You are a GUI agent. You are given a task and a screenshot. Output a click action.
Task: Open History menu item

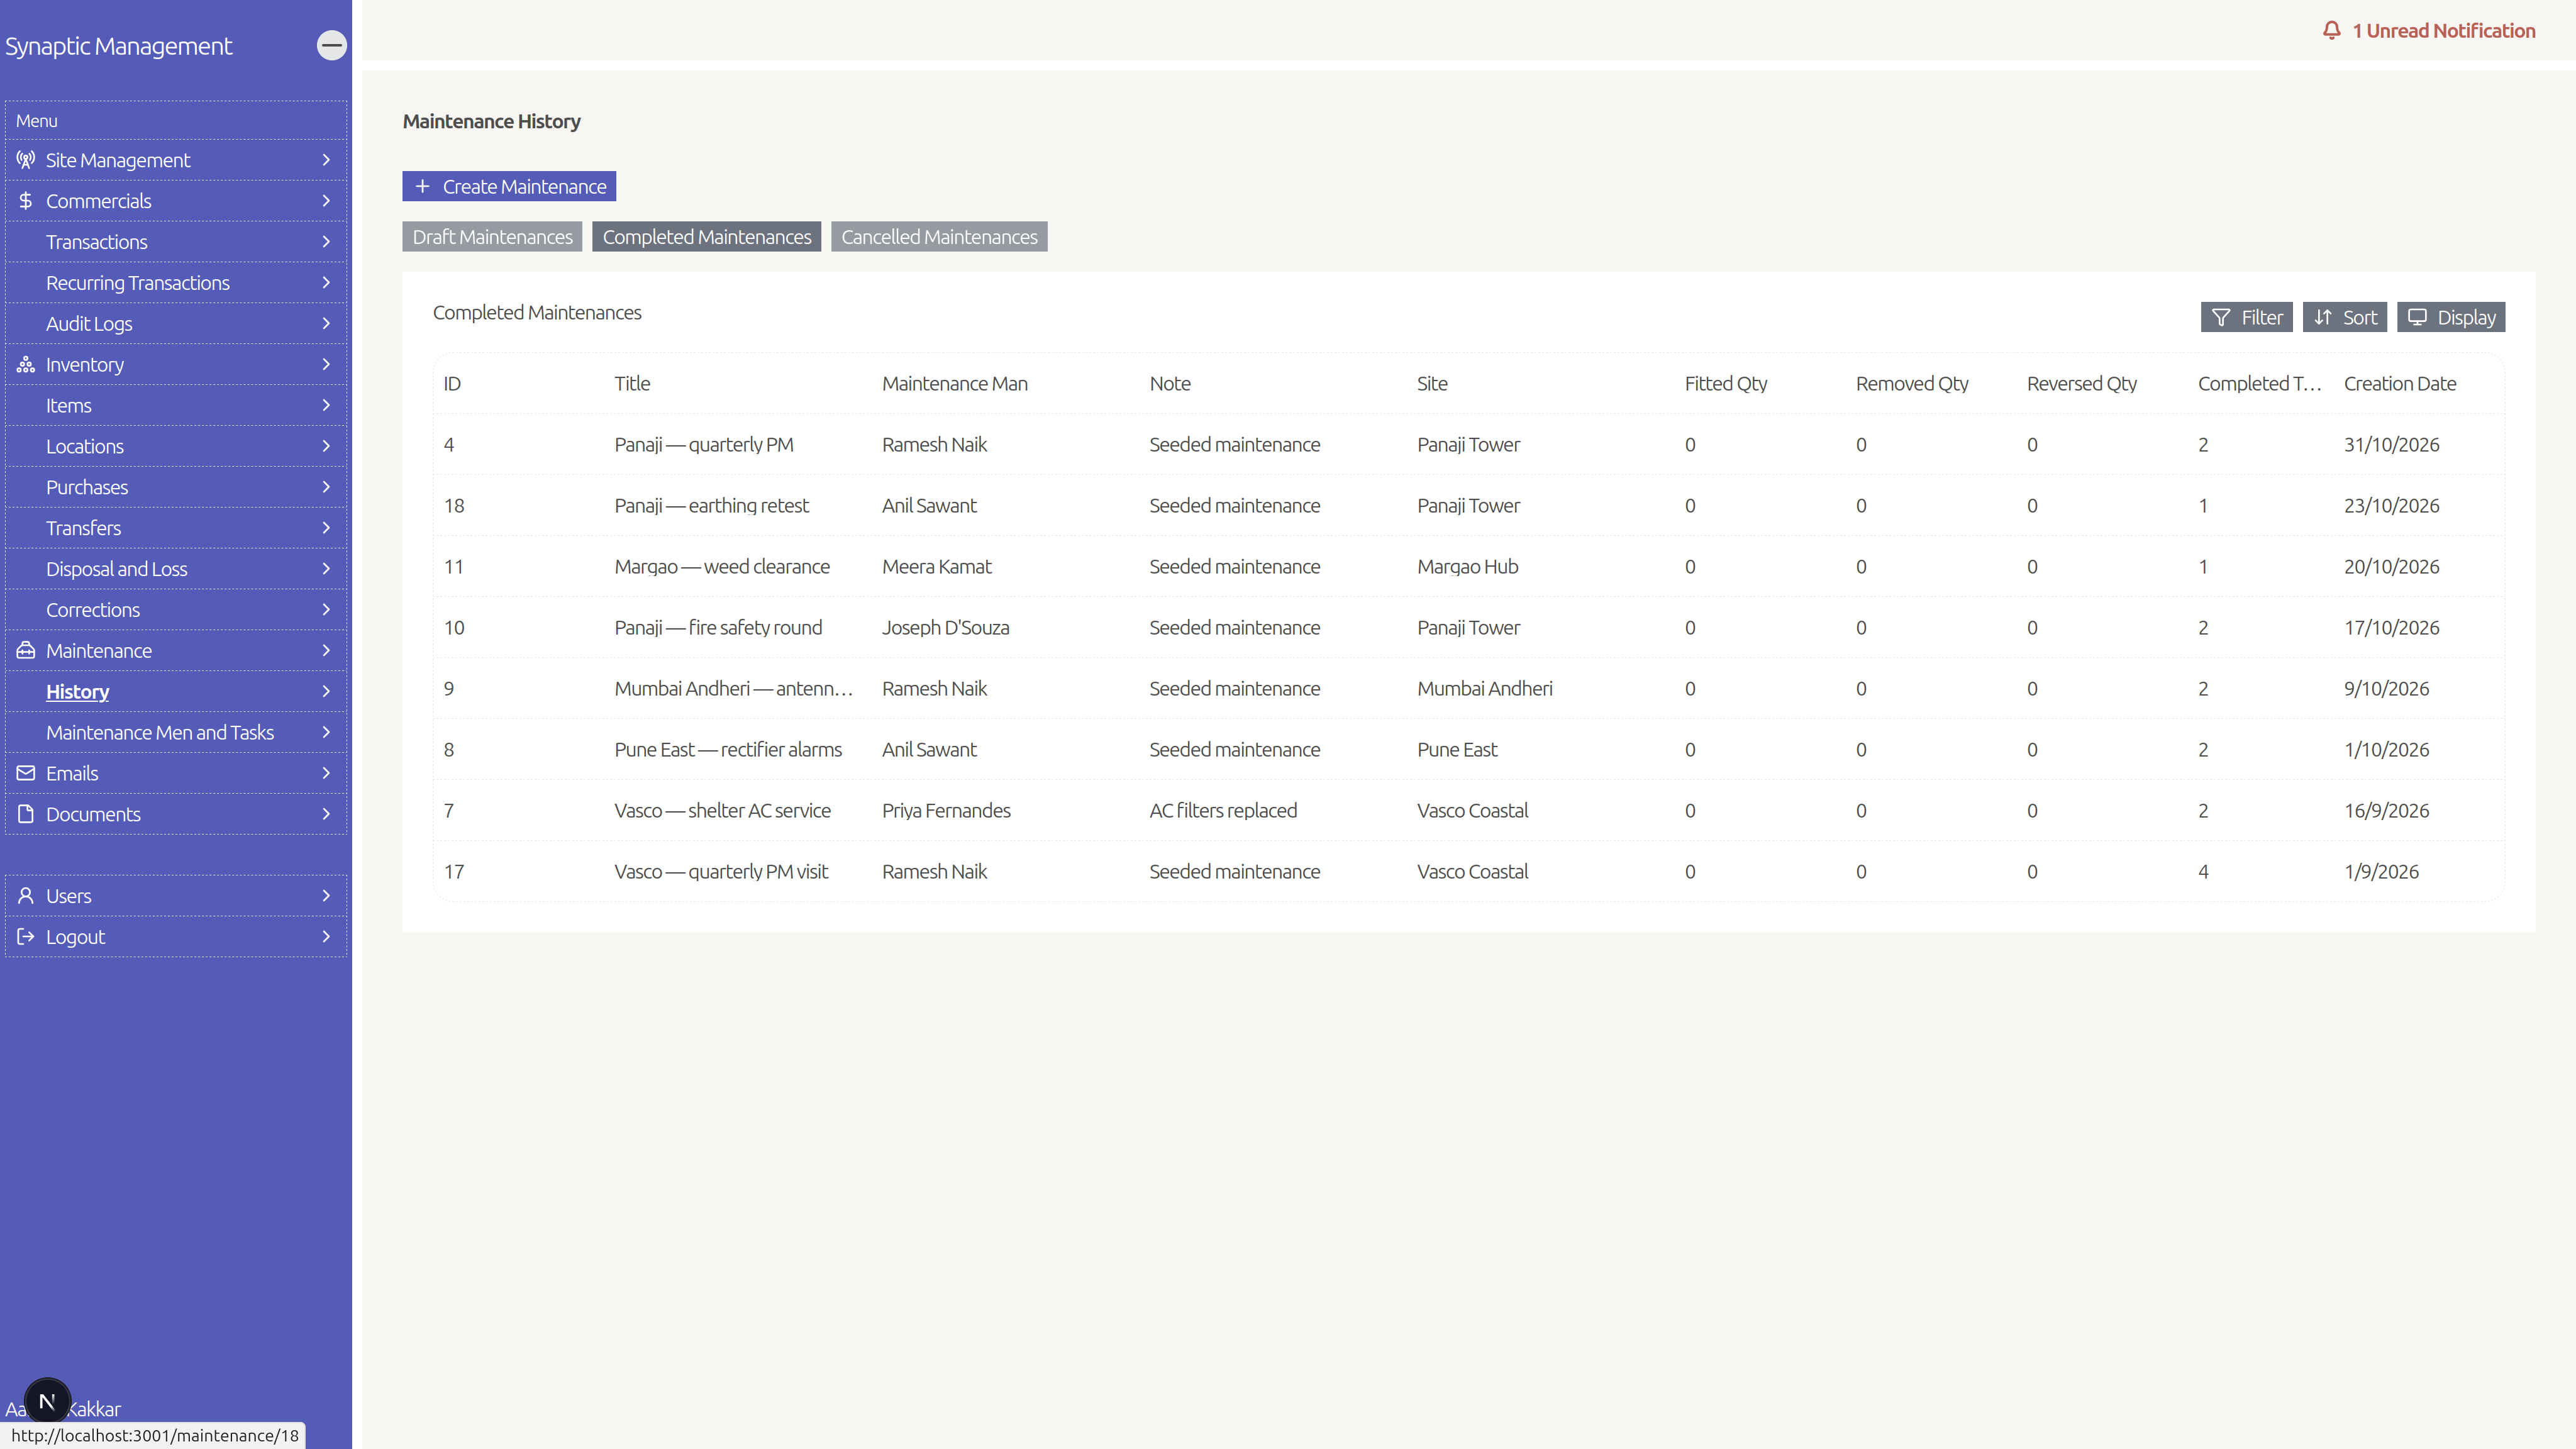(x=176, y=692)
